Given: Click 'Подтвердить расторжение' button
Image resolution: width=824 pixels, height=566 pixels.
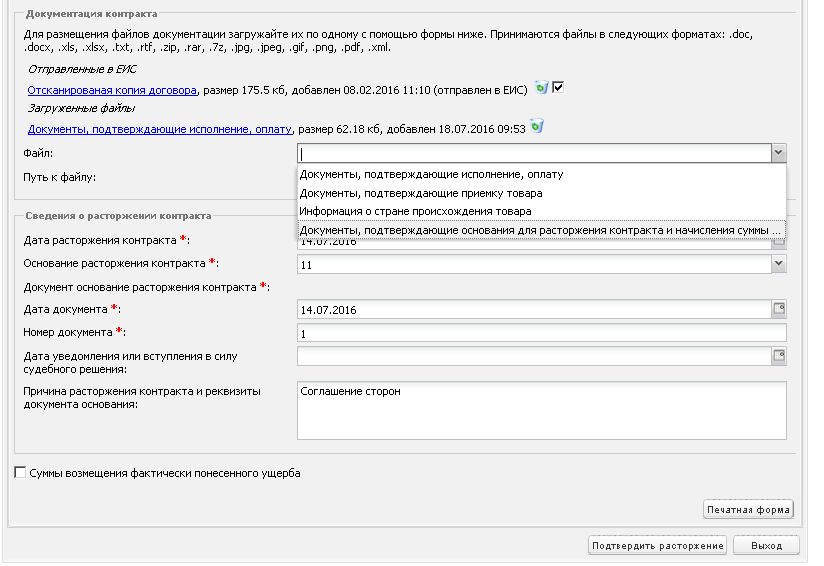Looking at the screenshot, I should click(x=657, y=546).
